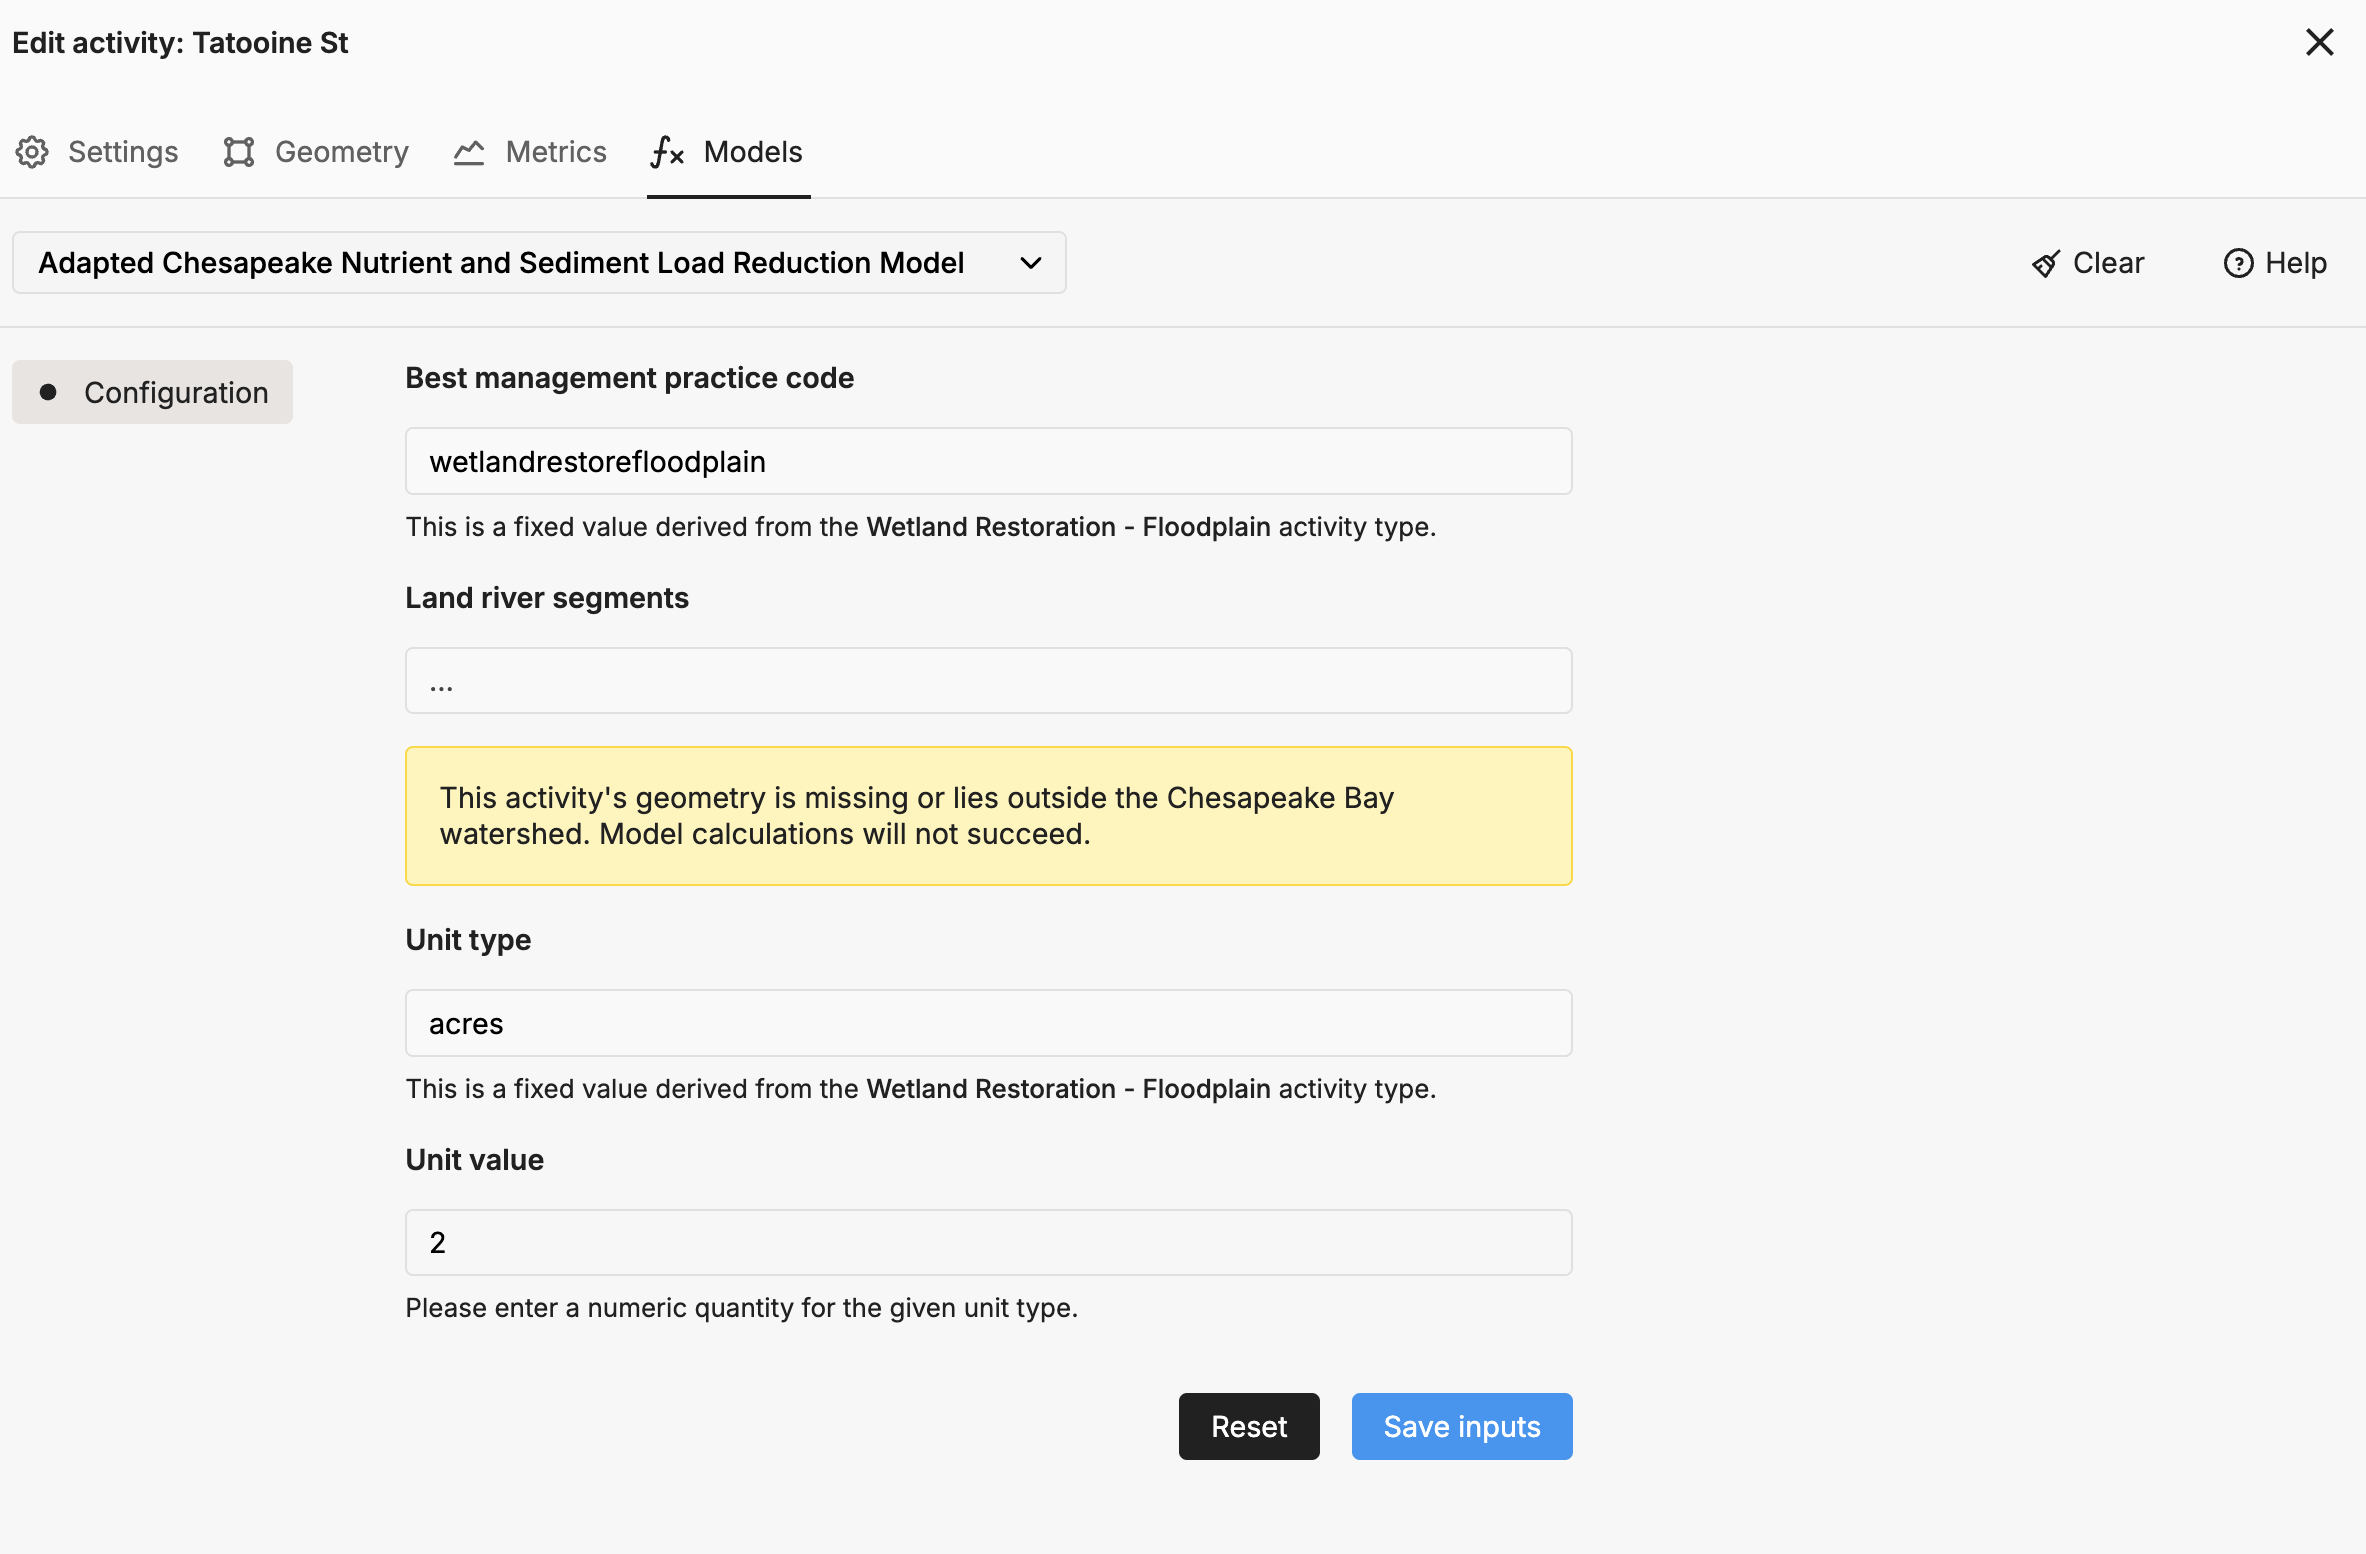
Task: Open Adapted Chesapeake Nutrient model selector
Action: click(501, 263)
